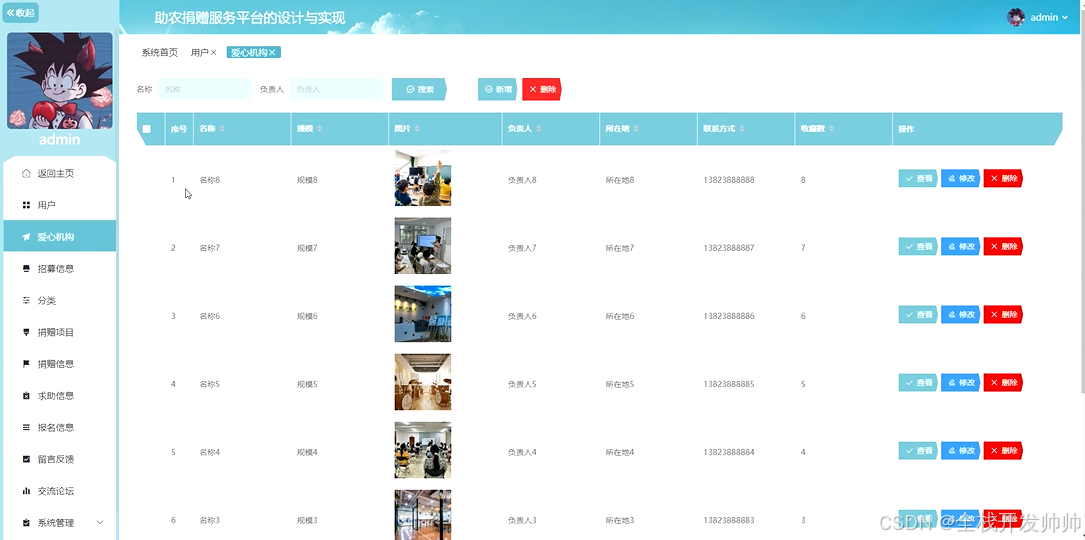Click the 新增 button
Image resolution: width=1085 pixels, height=540 pixels.
(498, 89)
